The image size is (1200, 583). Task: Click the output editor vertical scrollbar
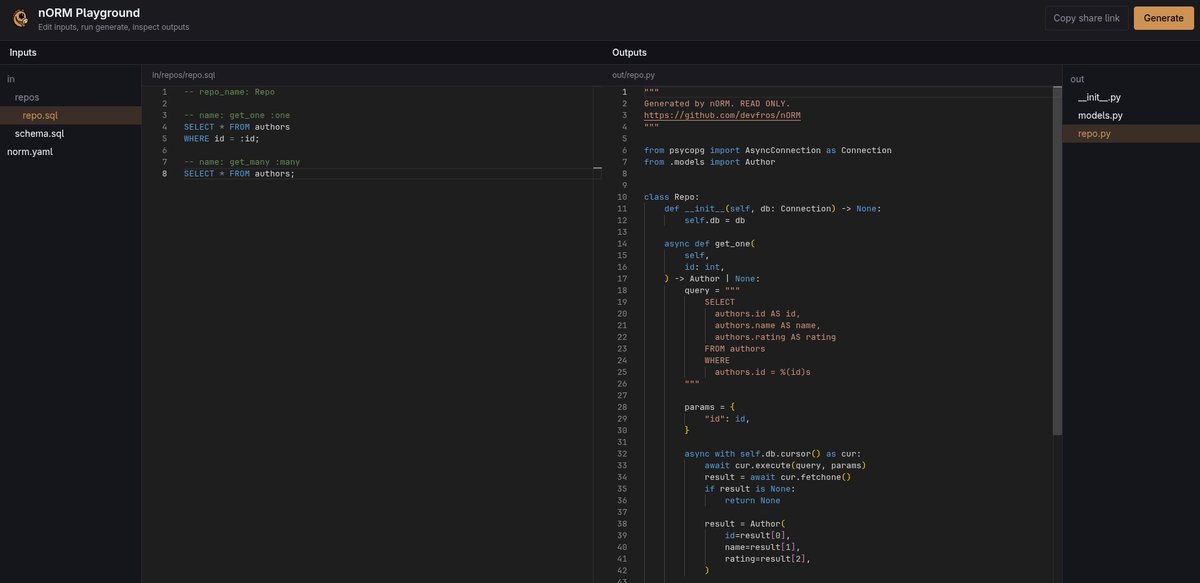tap(1057, 260)
